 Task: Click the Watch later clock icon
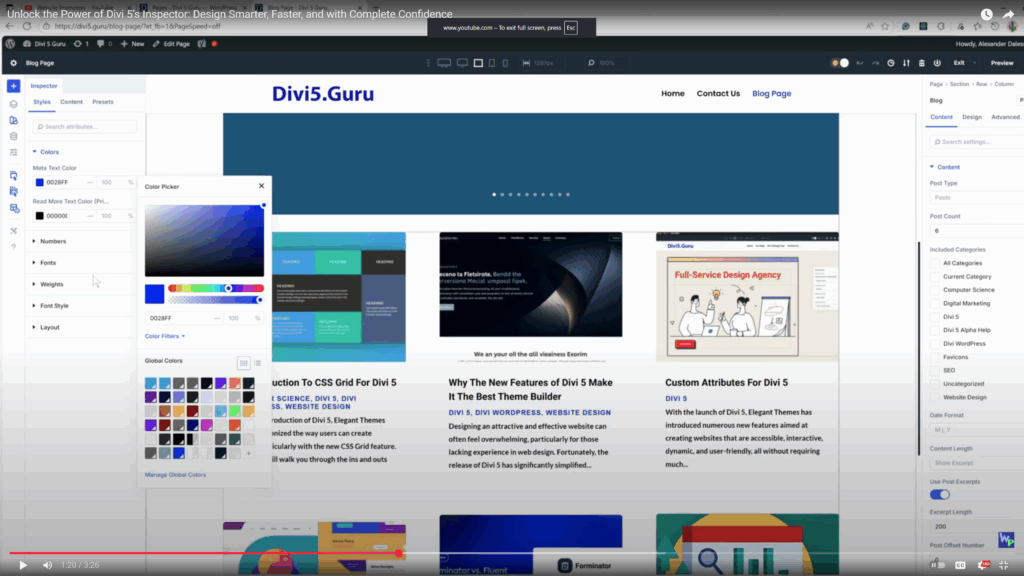point(987,14)
